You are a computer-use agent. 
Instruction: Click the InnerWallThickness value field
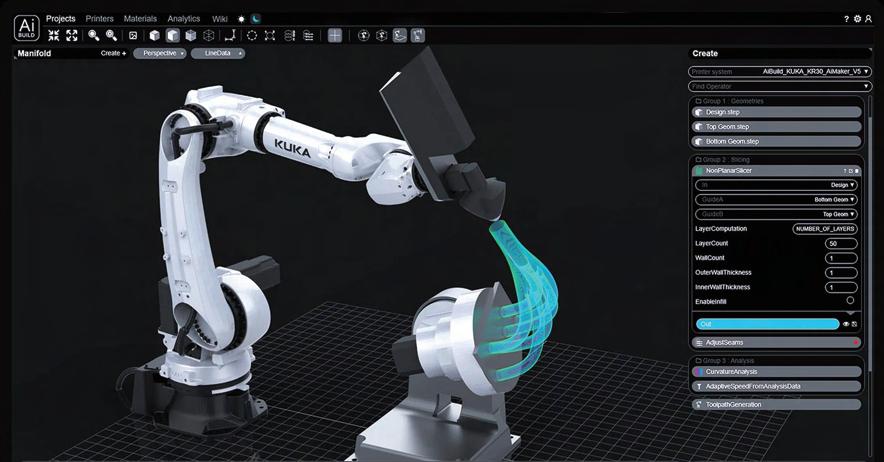click(841, 288)
